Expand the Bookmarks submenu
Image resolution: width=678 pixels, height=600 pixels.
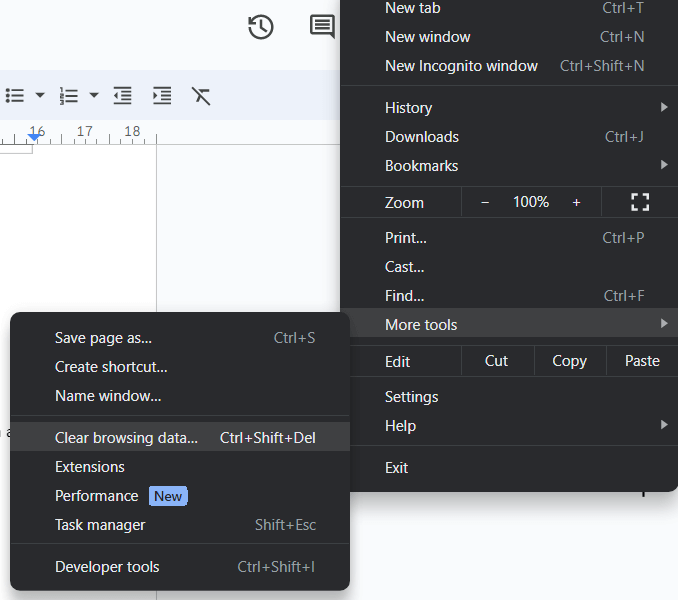click(509, 166)
